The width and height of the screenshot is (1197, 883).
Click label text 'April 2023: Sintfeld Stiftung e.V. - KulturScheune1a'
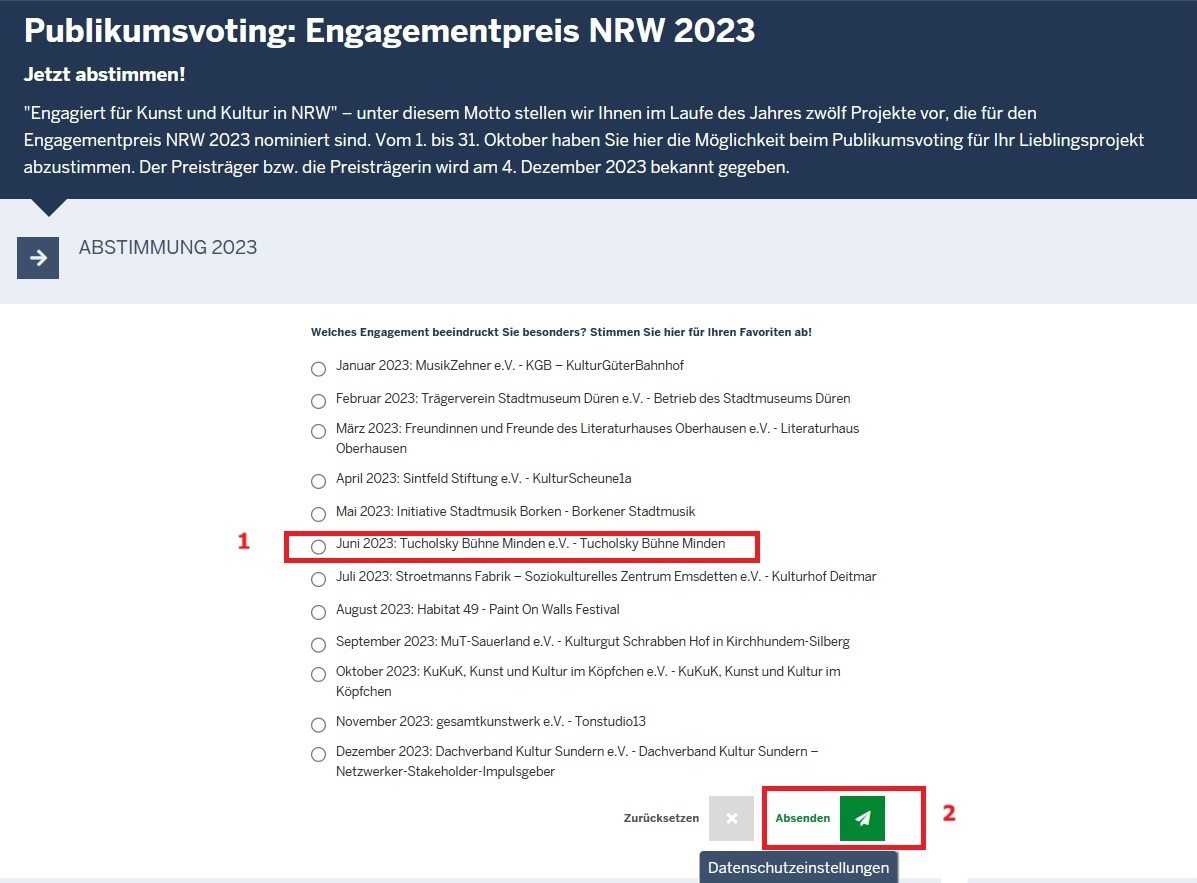coord(484,479)
